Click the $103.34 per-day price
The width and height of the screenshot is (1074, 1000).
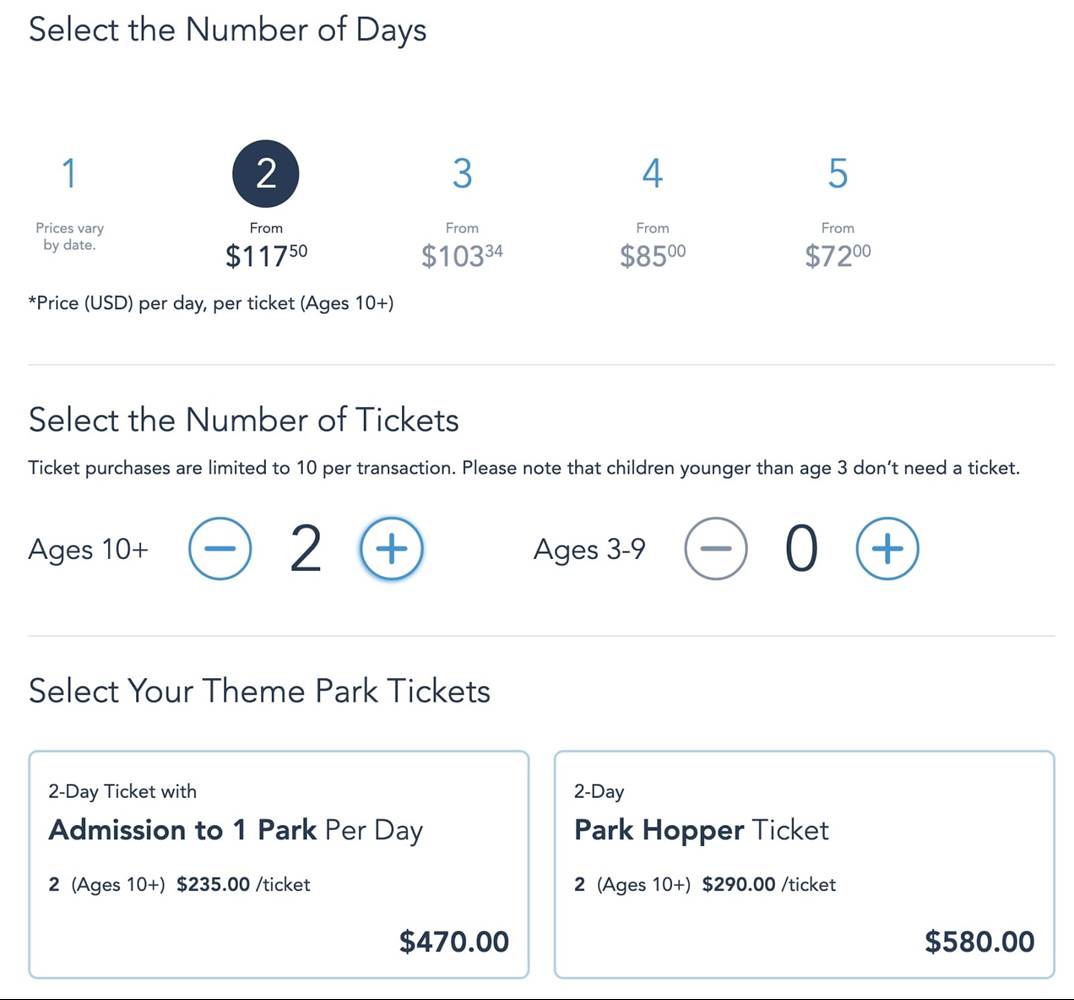462,256
